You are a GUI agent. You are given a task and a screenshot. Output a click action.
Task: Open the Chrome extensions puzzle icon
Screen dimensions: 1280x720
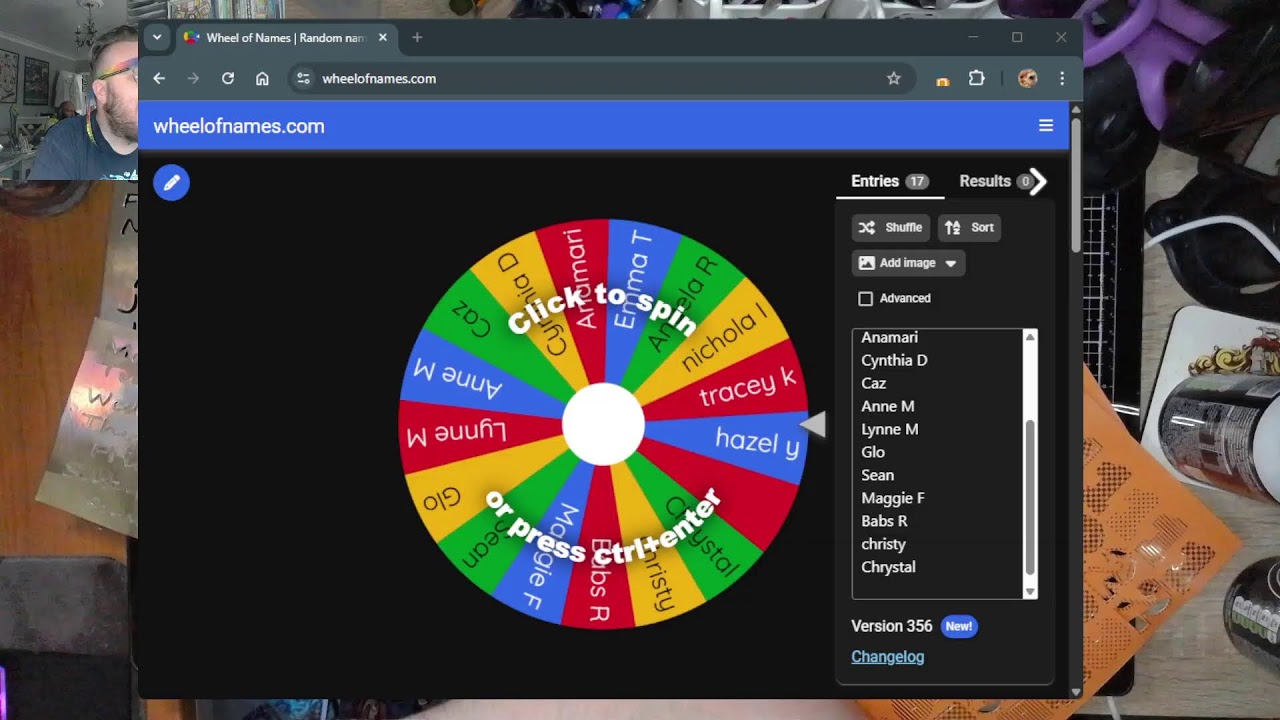pyautogui.click(x=977, y=78)
